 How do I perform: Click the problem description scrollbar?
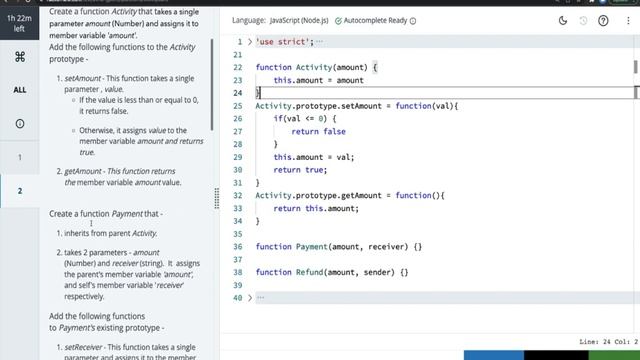click(212, 84)
